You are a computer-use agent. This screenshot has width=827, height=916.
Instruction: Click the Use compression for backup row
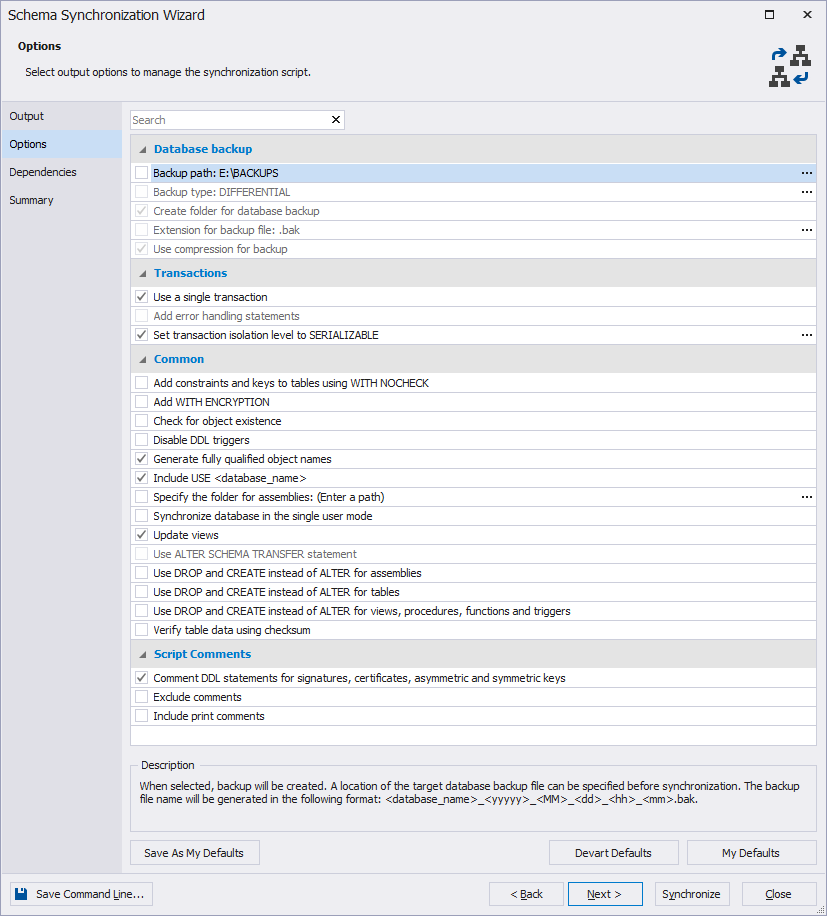[473, 249]
